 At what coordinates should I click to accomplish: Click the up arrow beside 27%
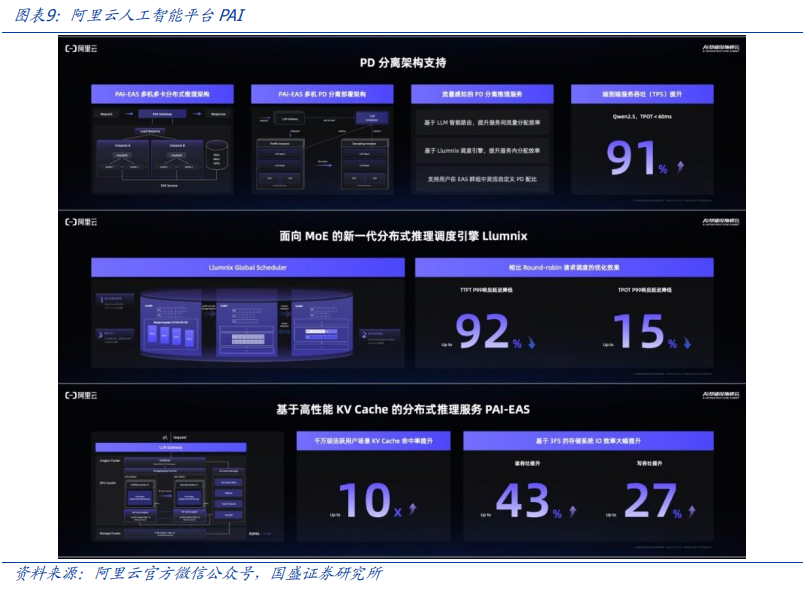692,511
